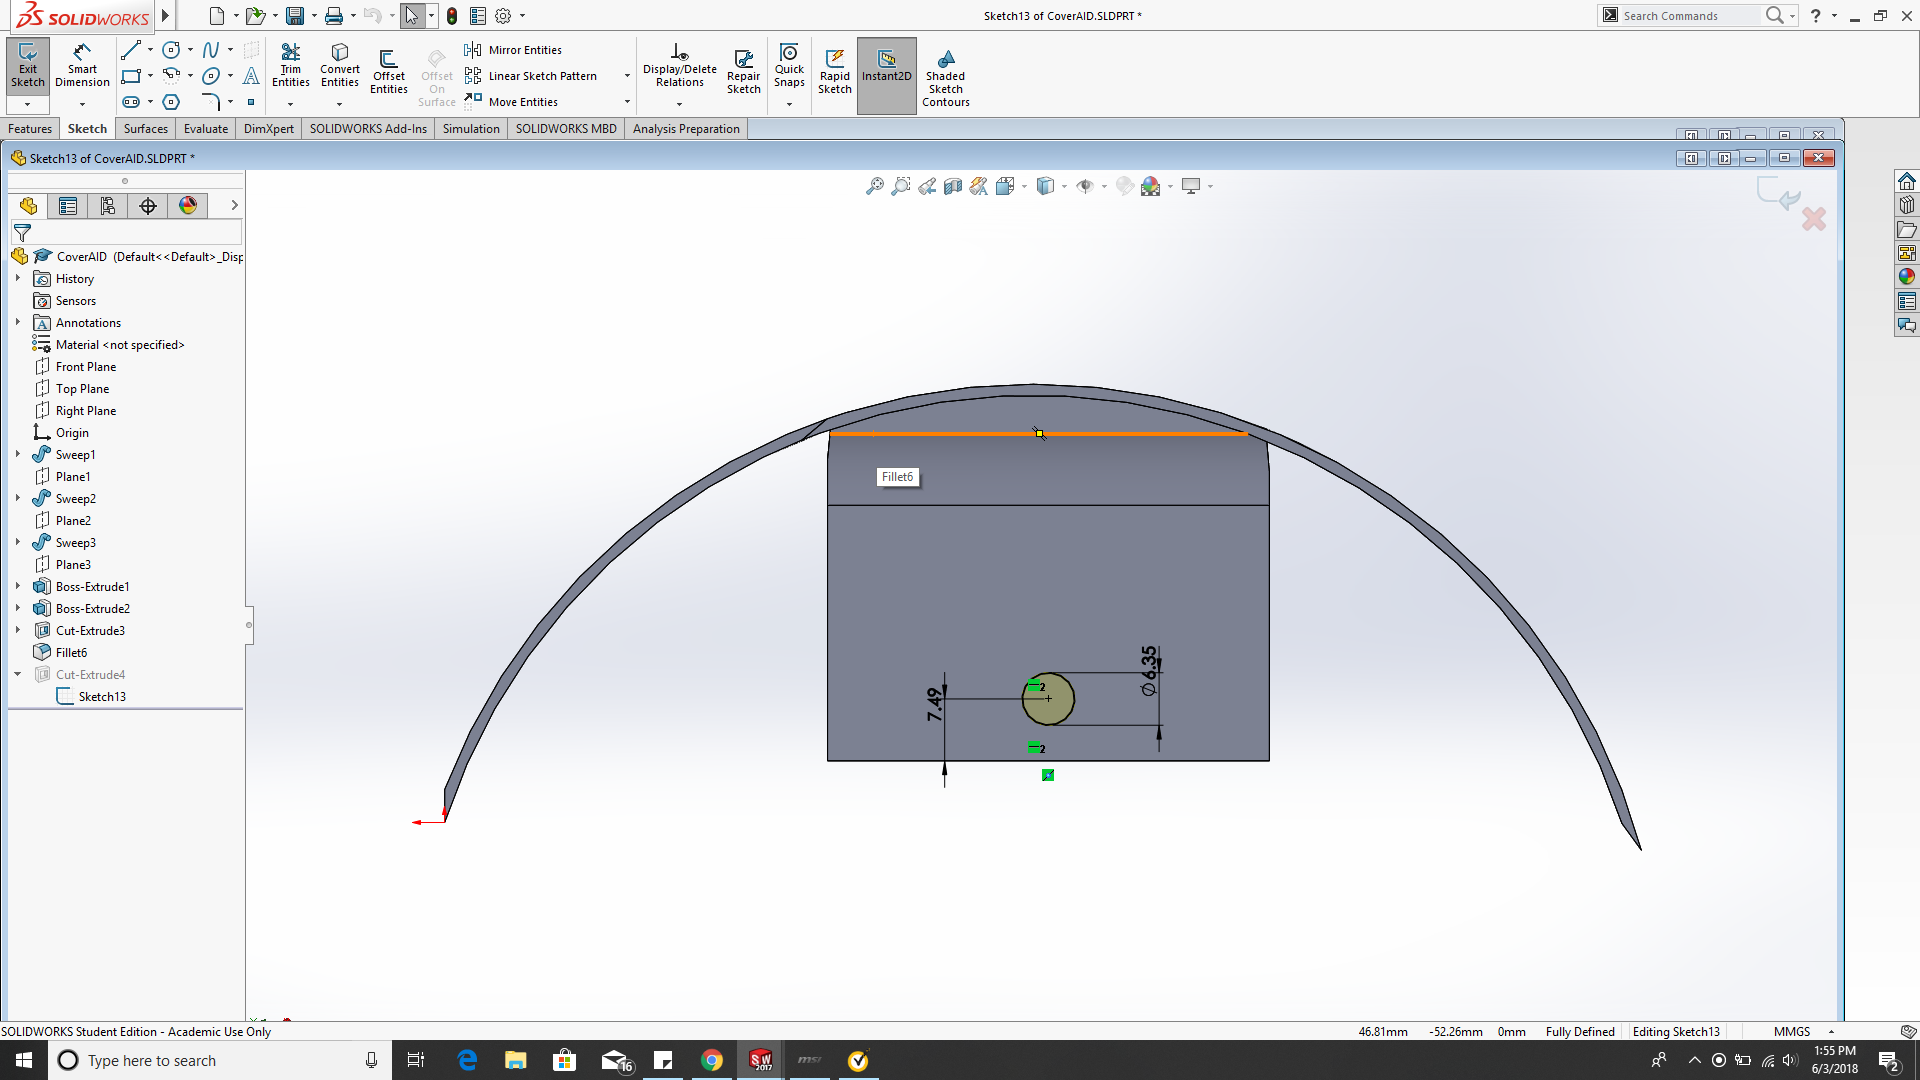The width and height of the screenshot is (1920, 1080).
Task: Toggle Instant2D mode
Action: tap(886, 76)
